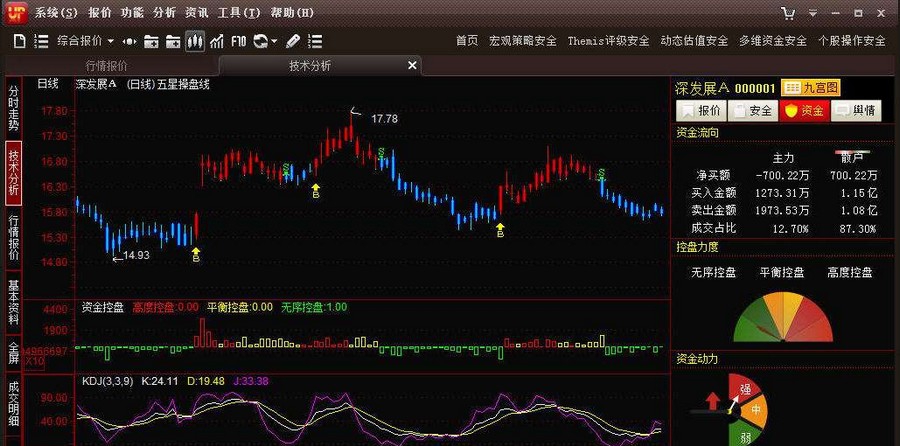Click the 日线 period label

48,84
